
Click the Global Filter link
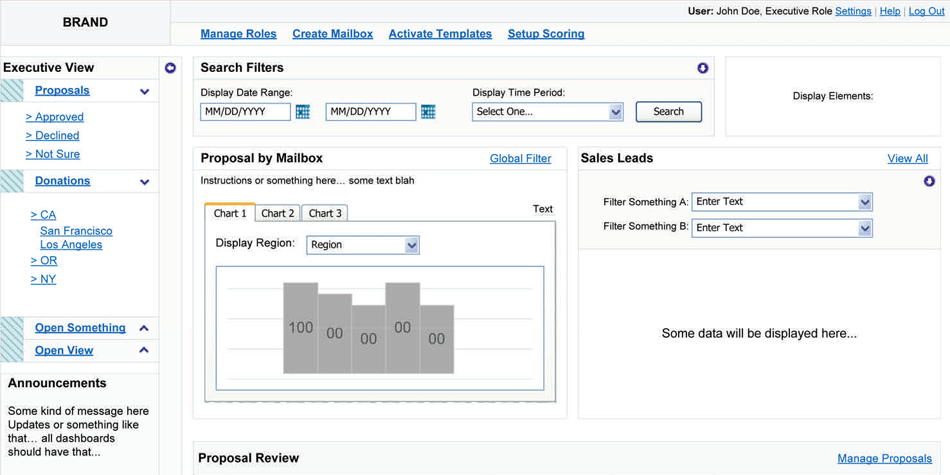[x=520, y=159]
